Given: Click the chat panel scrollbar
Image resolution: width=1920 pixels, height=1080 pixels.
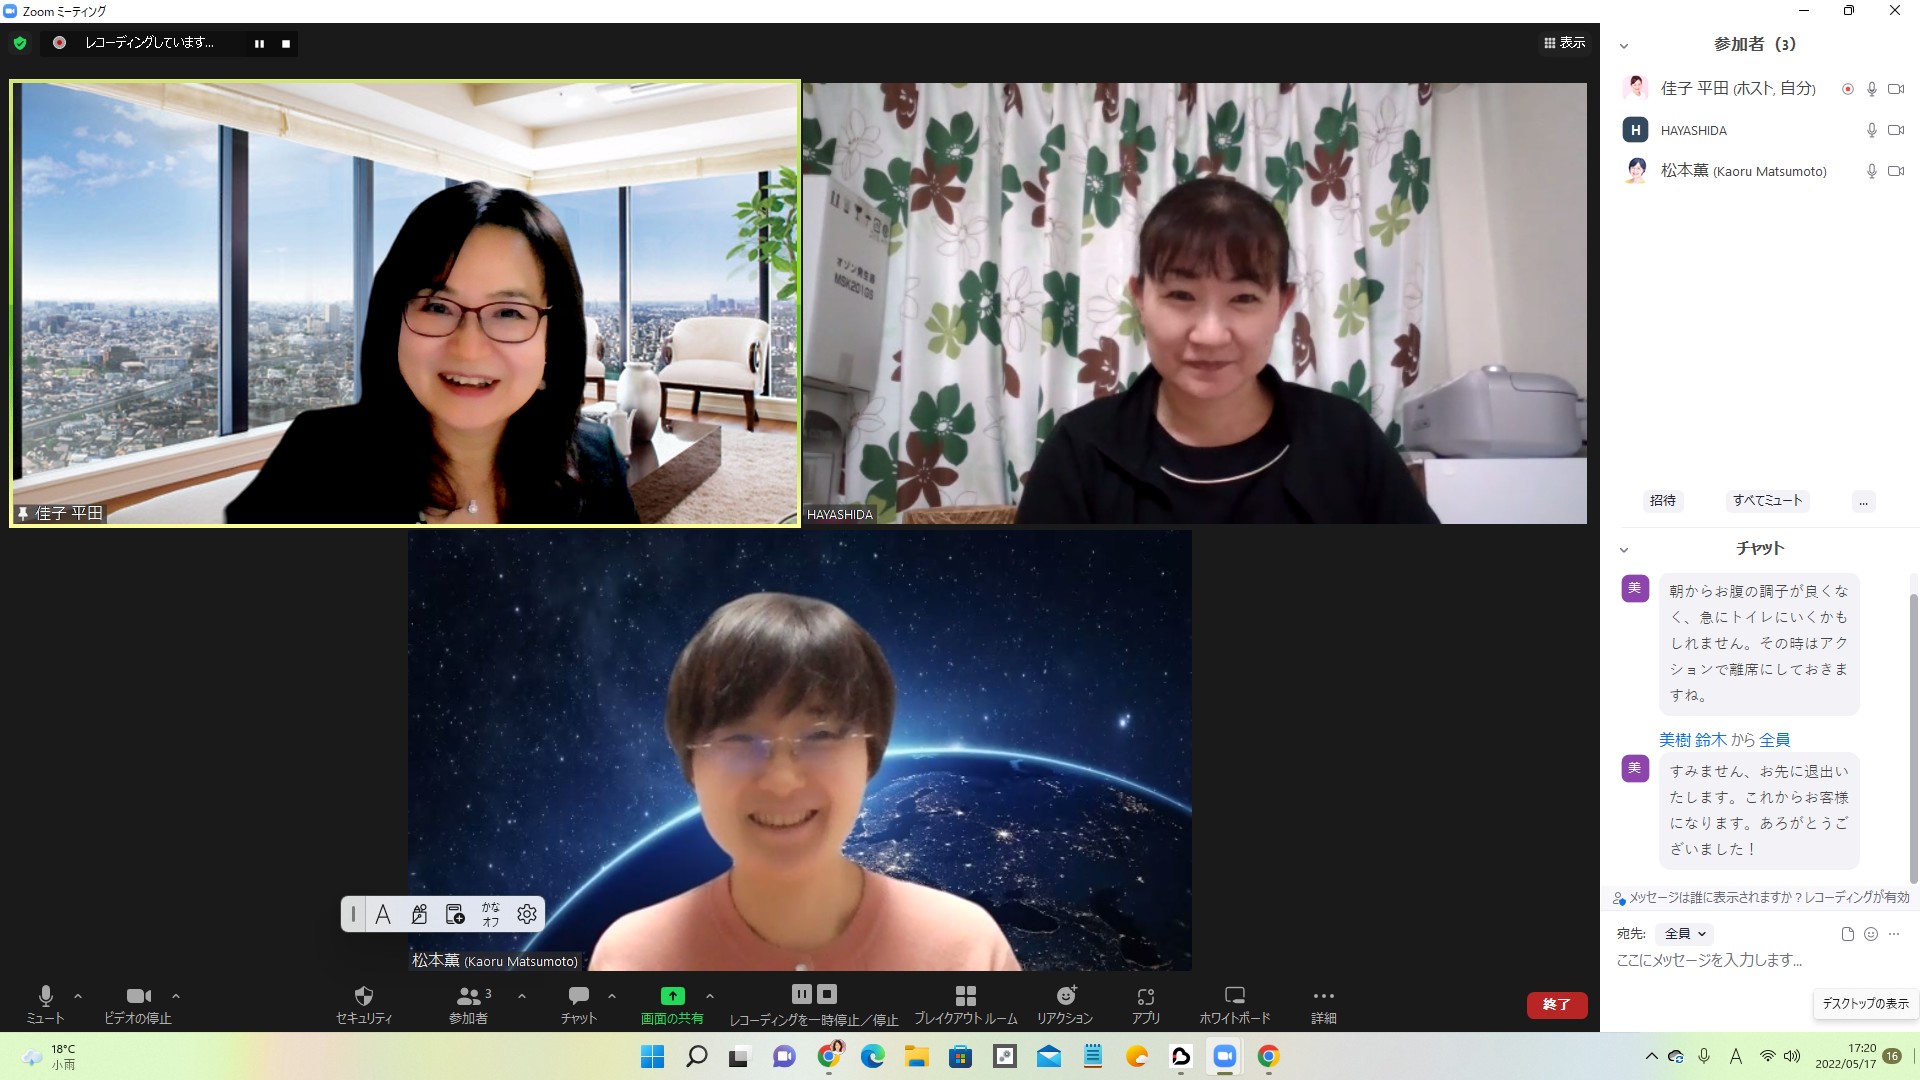Looking at the screenshot, I should point(1914,738).
